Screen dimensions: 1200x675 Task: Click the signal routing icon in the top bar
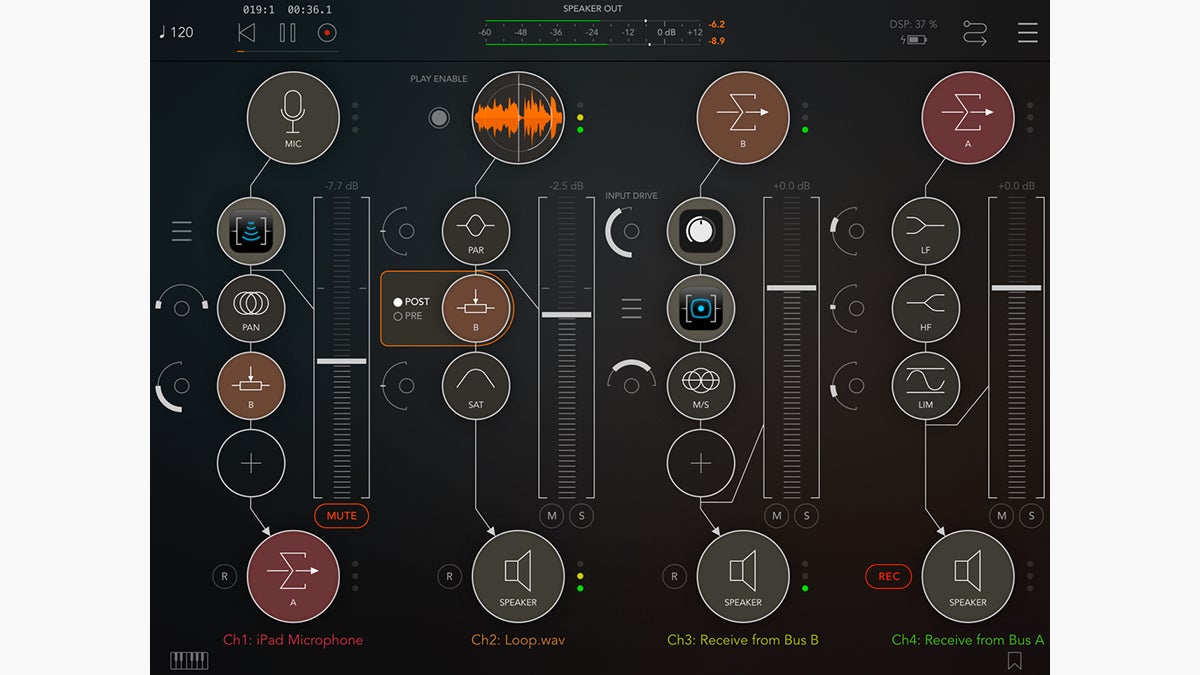coord(975,32)
